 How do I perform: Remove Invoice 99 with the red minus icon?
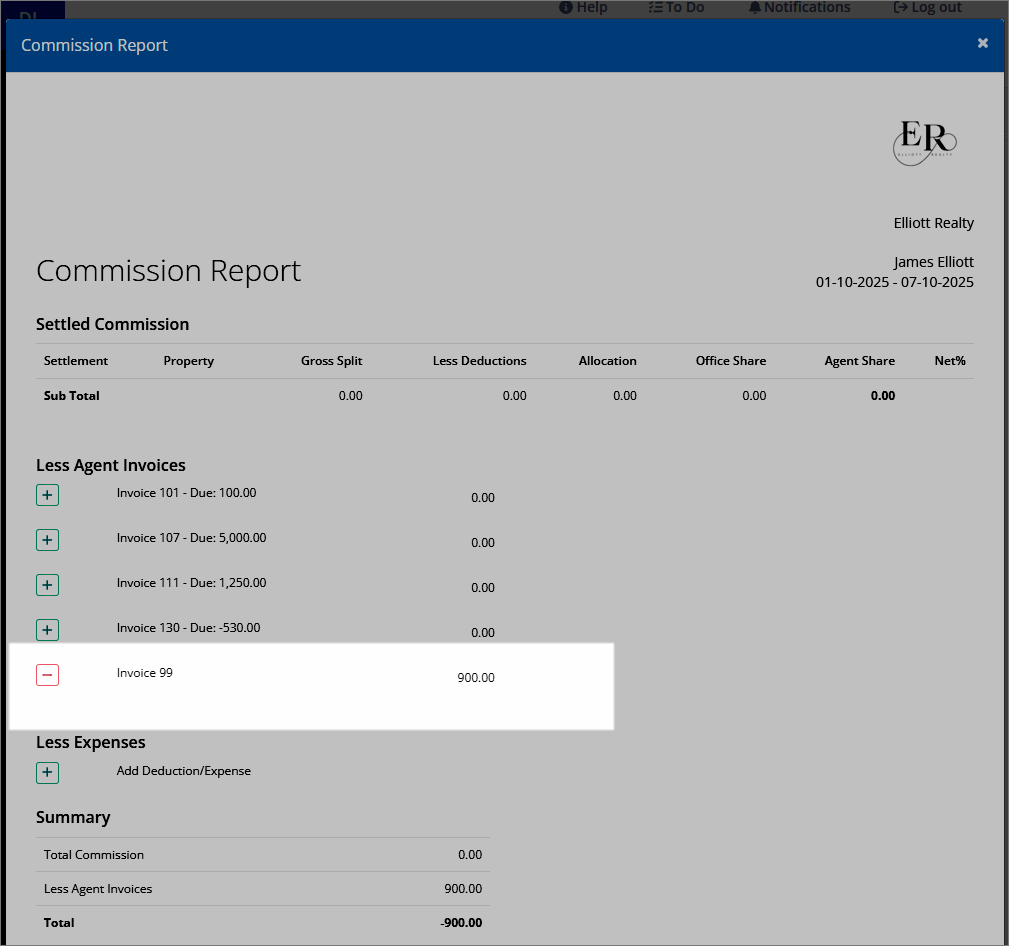point(48,675)
